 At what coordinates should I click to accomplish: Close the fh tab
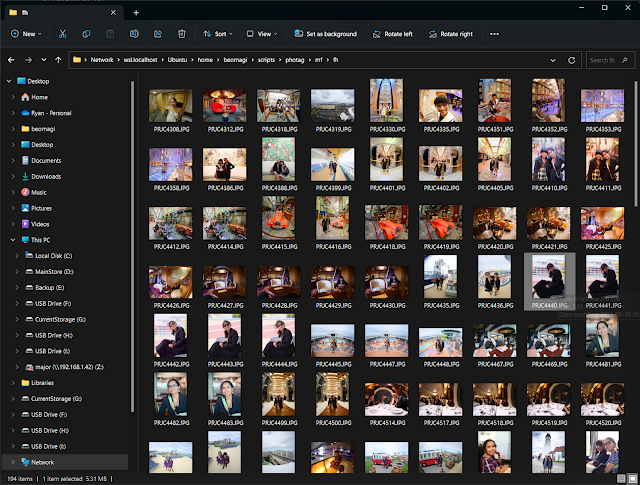tap(113, 13)
